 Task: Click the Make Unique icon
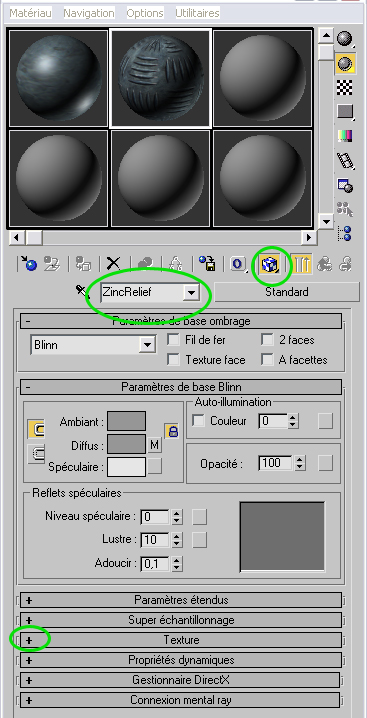[176, 264]
